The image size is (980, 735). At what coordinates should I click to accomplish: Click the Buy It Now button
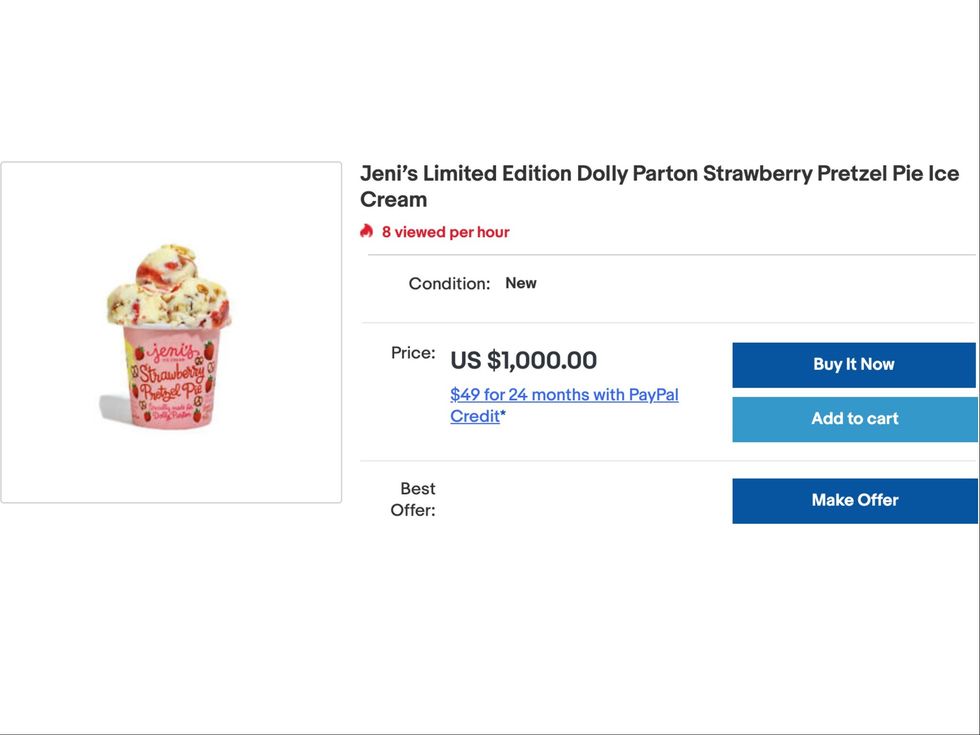point(854,364)
